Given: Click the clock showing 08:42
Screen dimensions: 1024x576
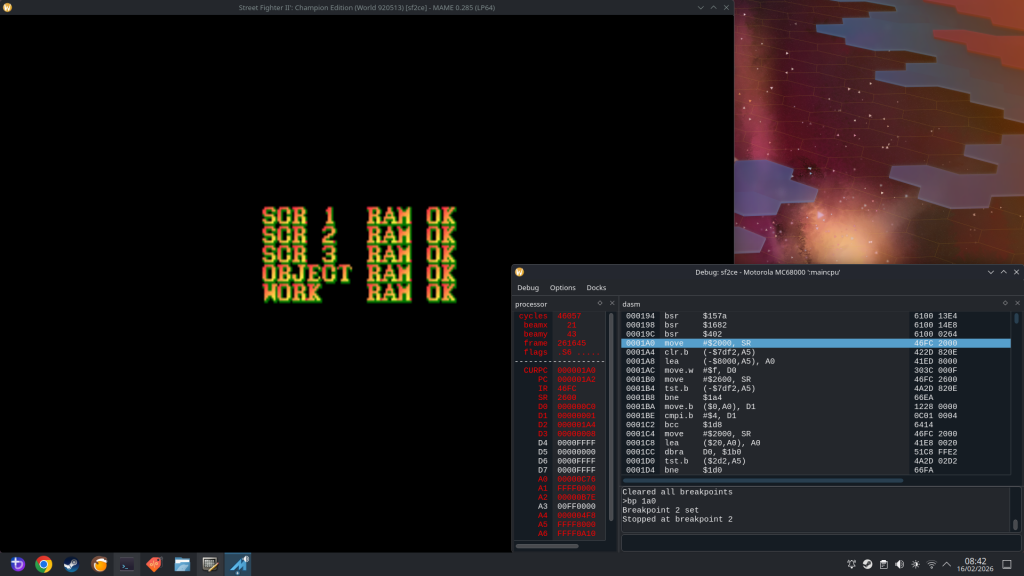Looking at the screenshot, I should (976, 564).
